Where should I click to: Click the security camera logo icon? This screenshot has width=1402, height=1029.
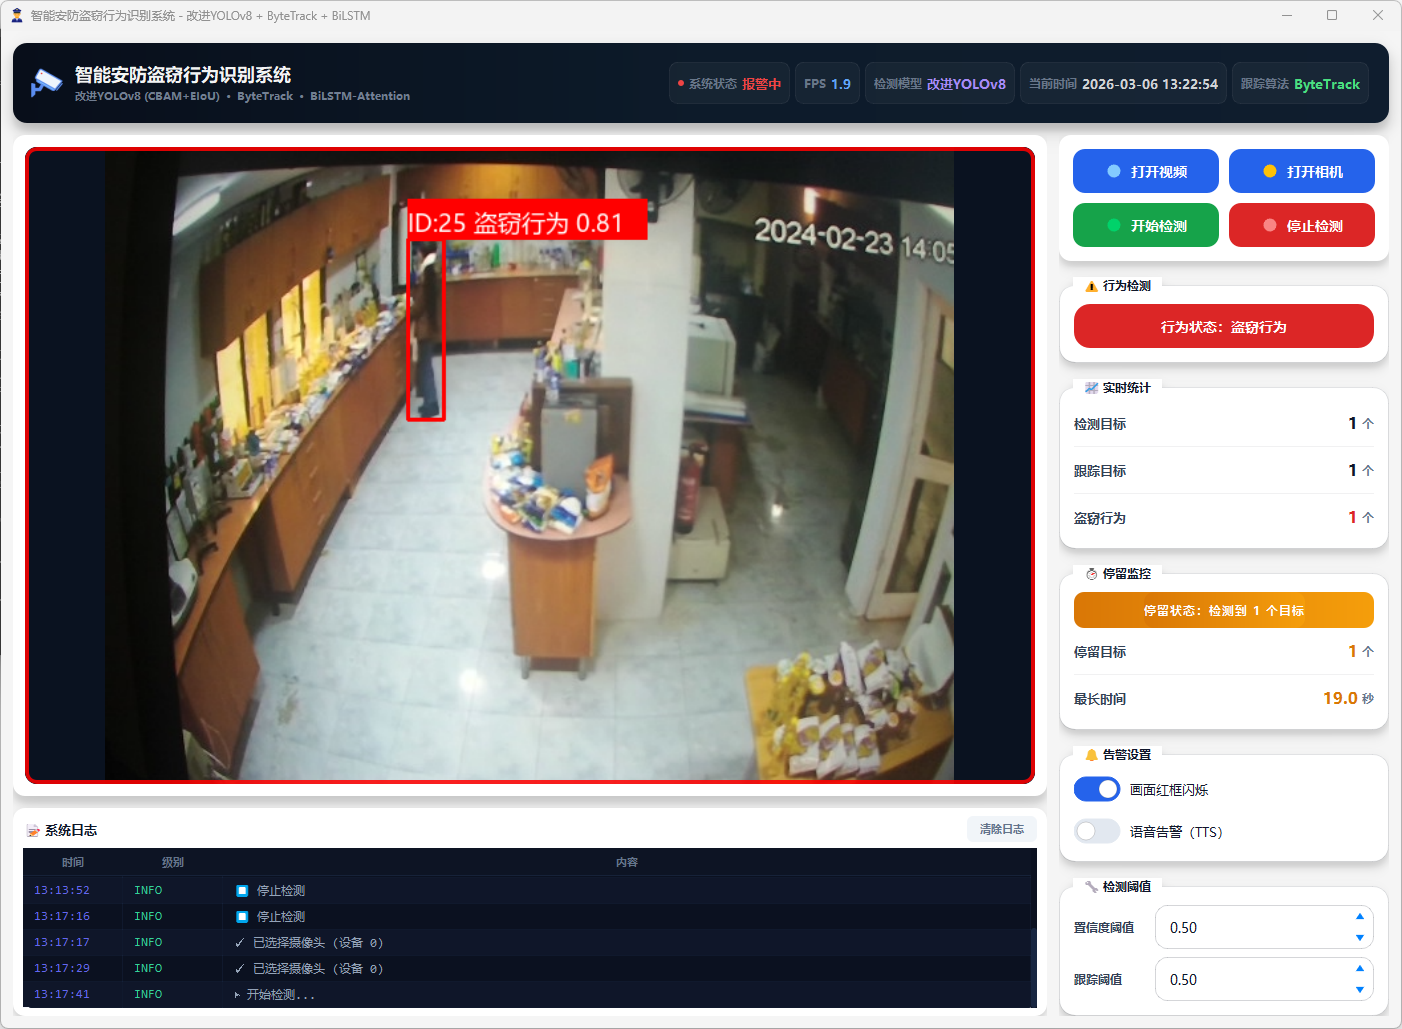[x=46, y=83]
